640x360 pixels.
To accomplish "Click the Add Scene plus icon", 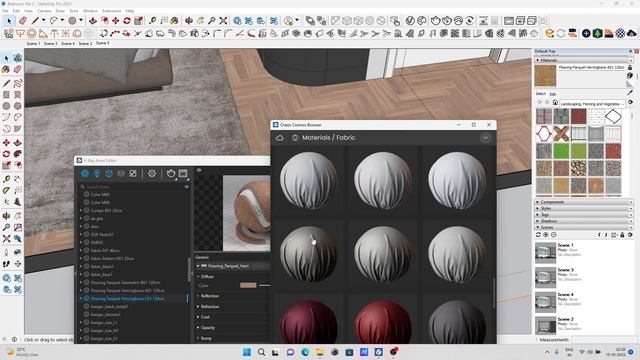I will (546, 235).
